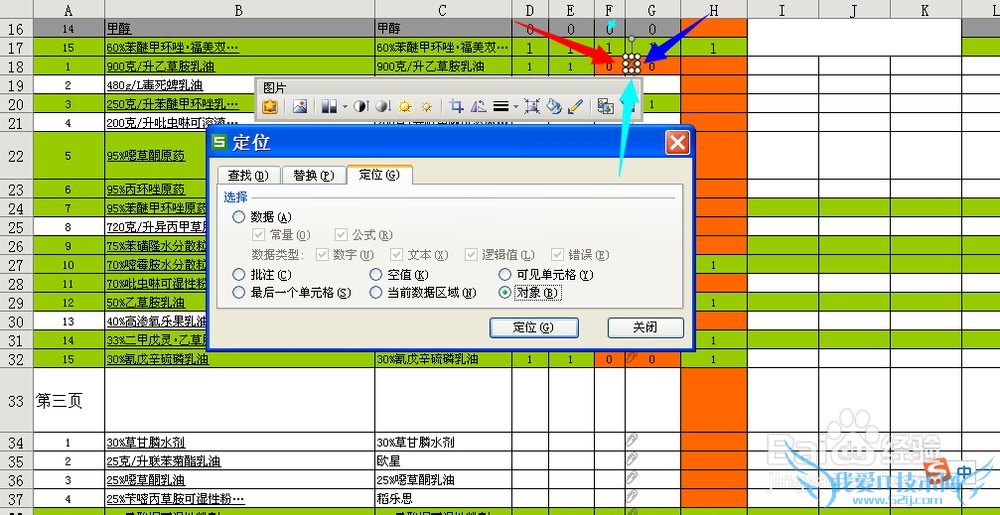This screenshot has width=1000, height=515.
Task: Click the picture color mode icon
Action: click(x=329, y=106)
